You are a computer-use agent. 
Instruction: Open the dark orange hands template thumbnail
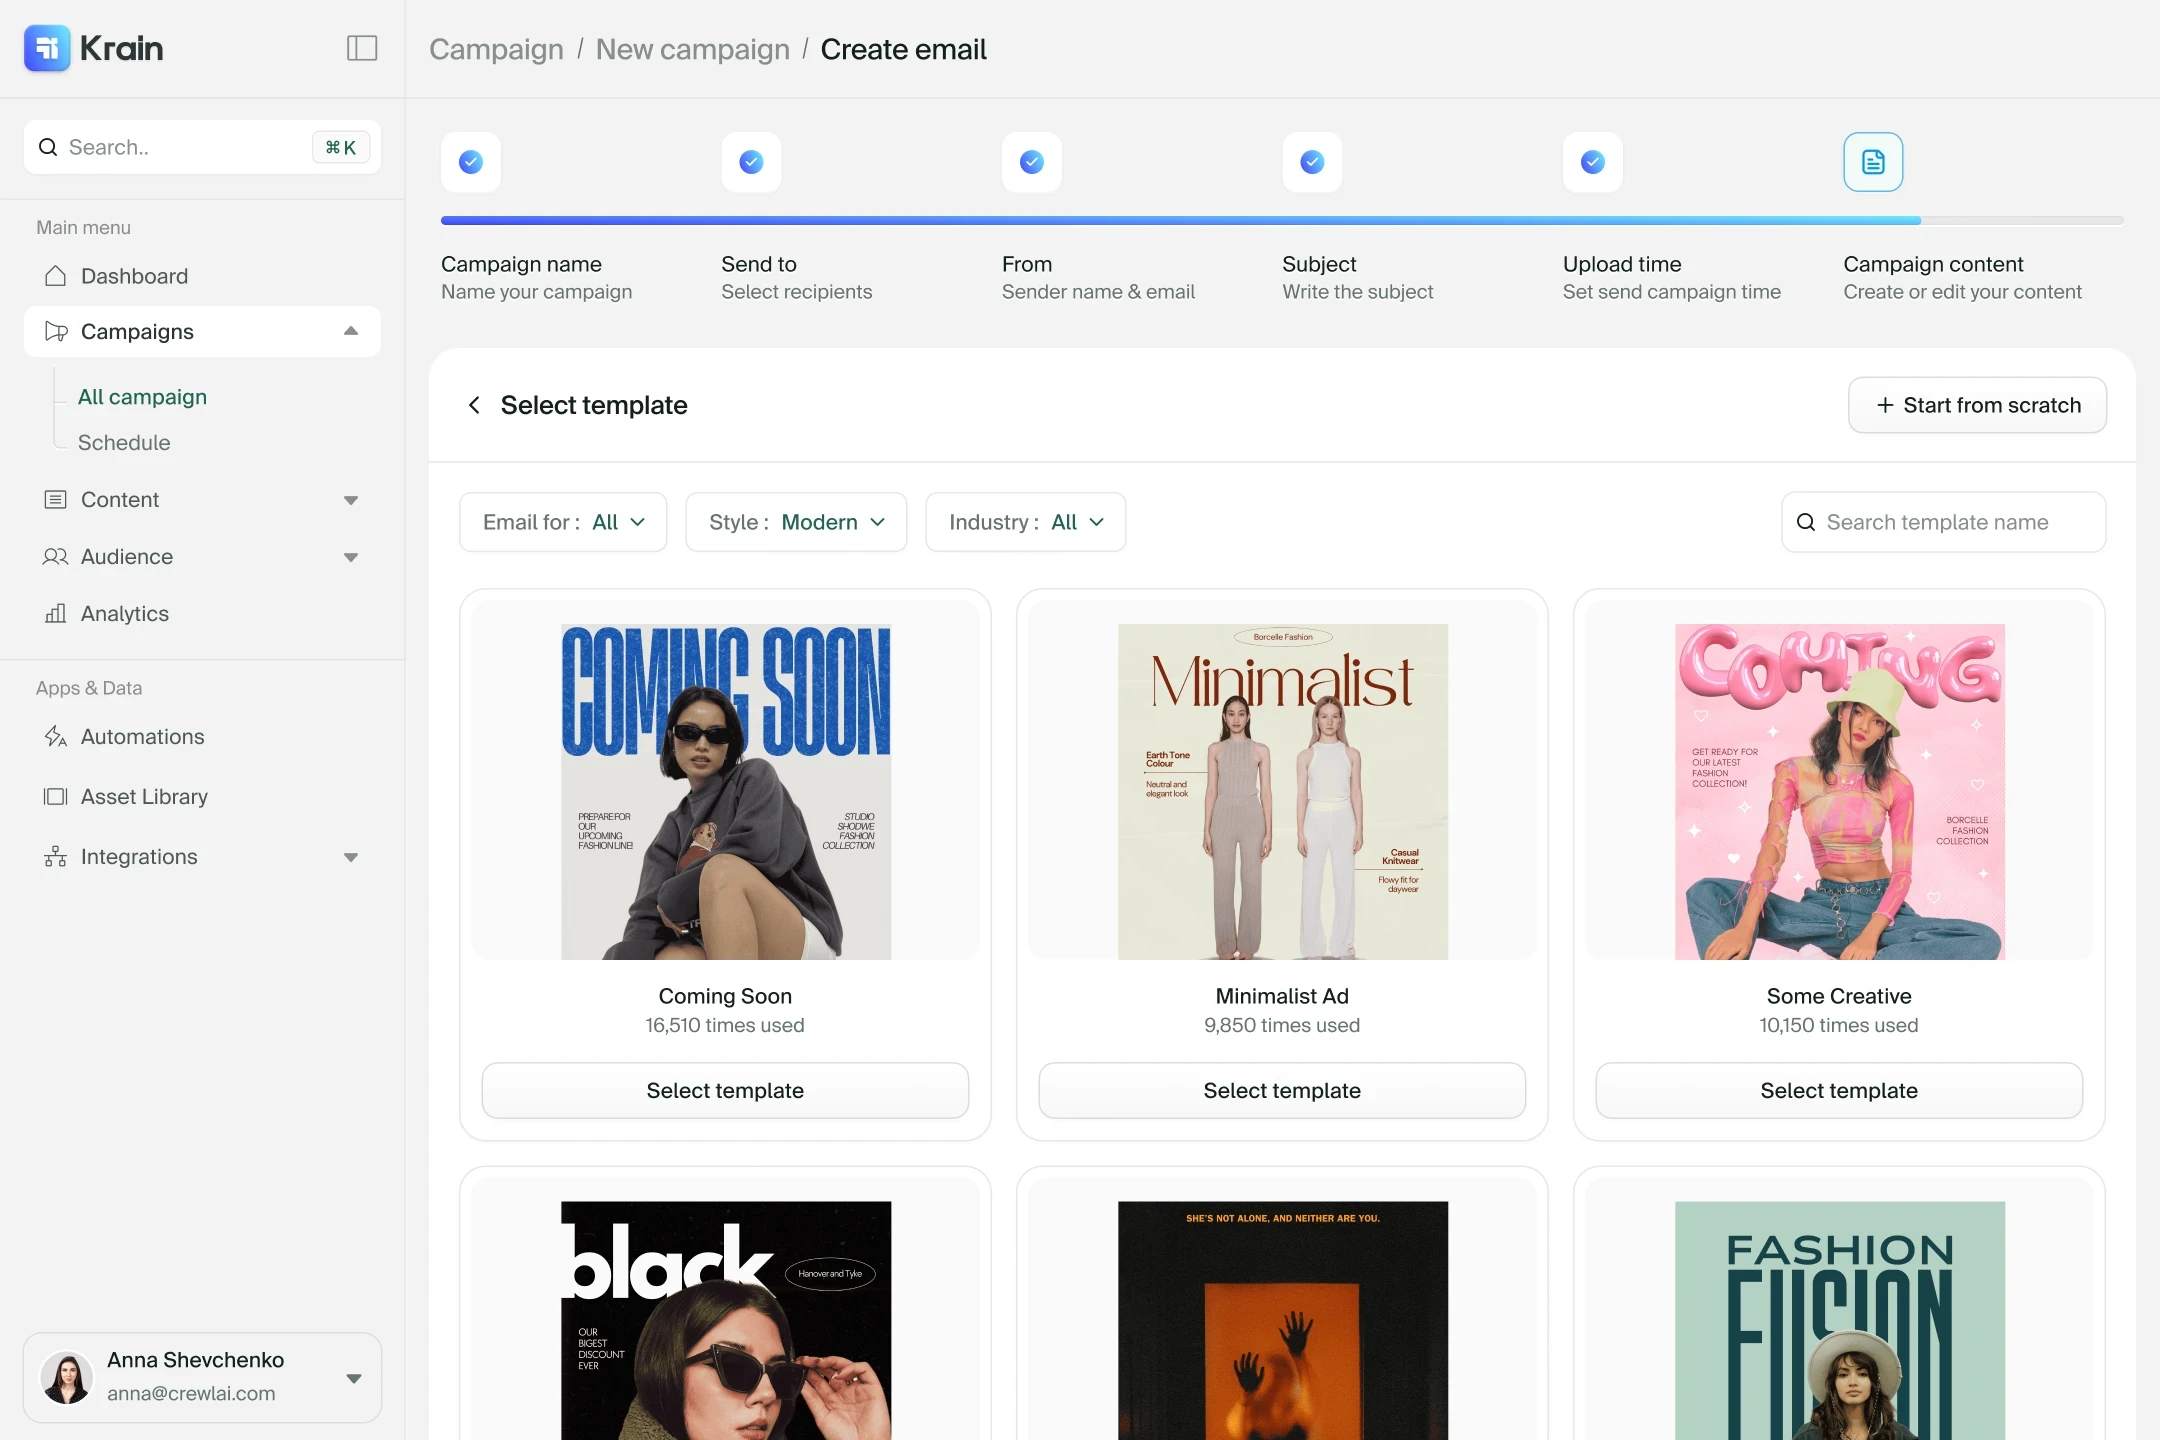tap(1283, 1320)
